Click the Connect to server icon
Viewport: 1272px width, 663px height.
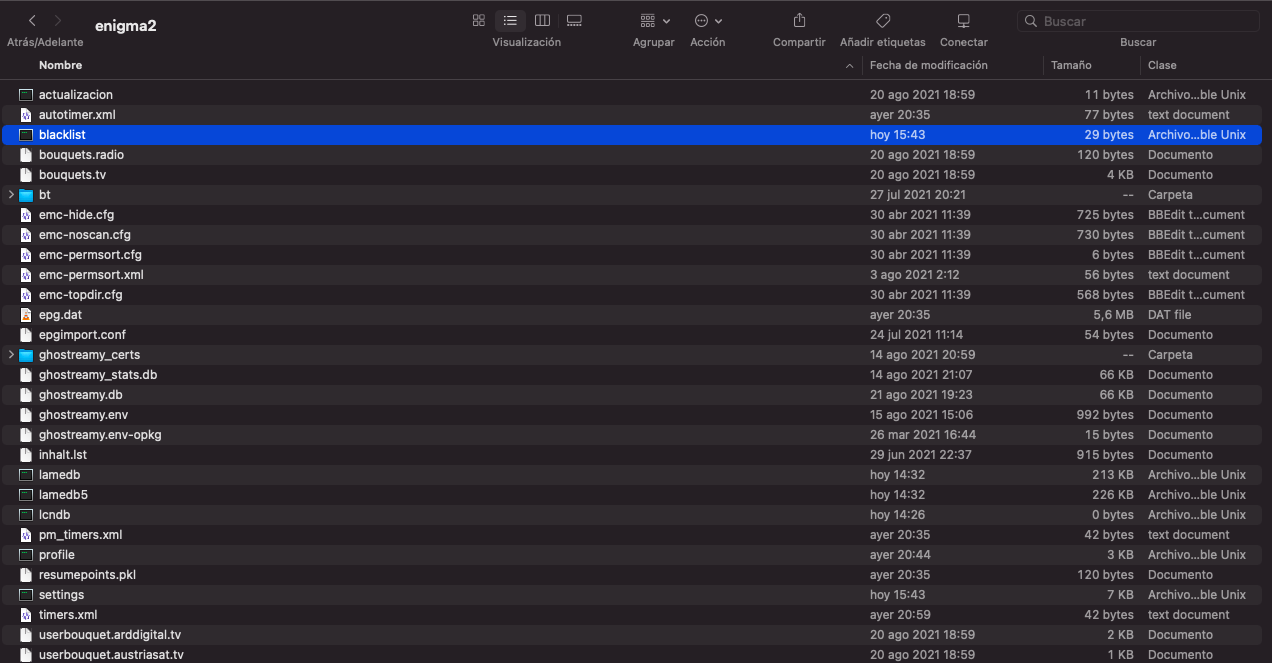click(963, 21)
